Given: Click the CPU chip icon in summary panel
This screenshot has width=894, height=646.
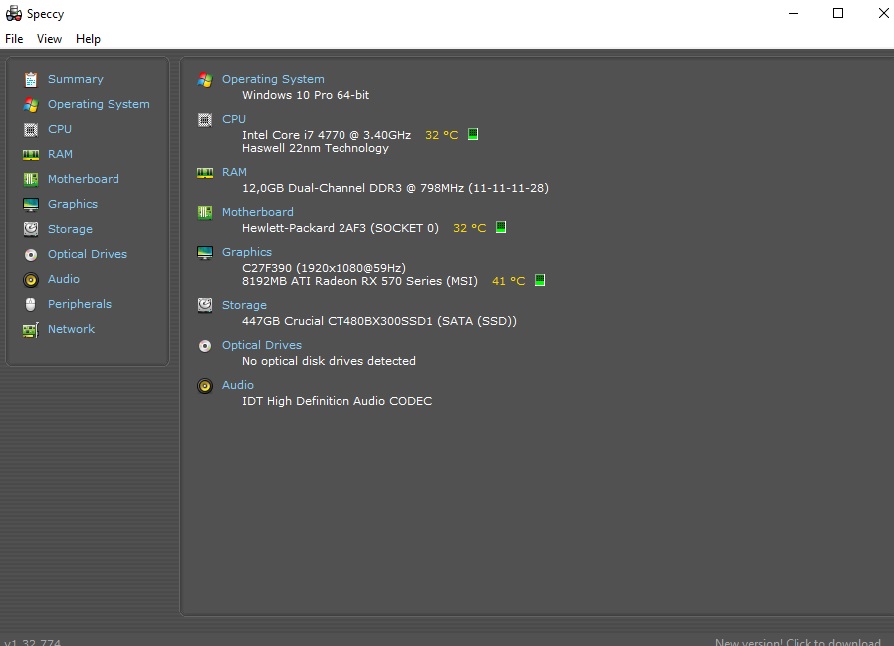Looking at the screenshot, I should (x=205, y=120).
